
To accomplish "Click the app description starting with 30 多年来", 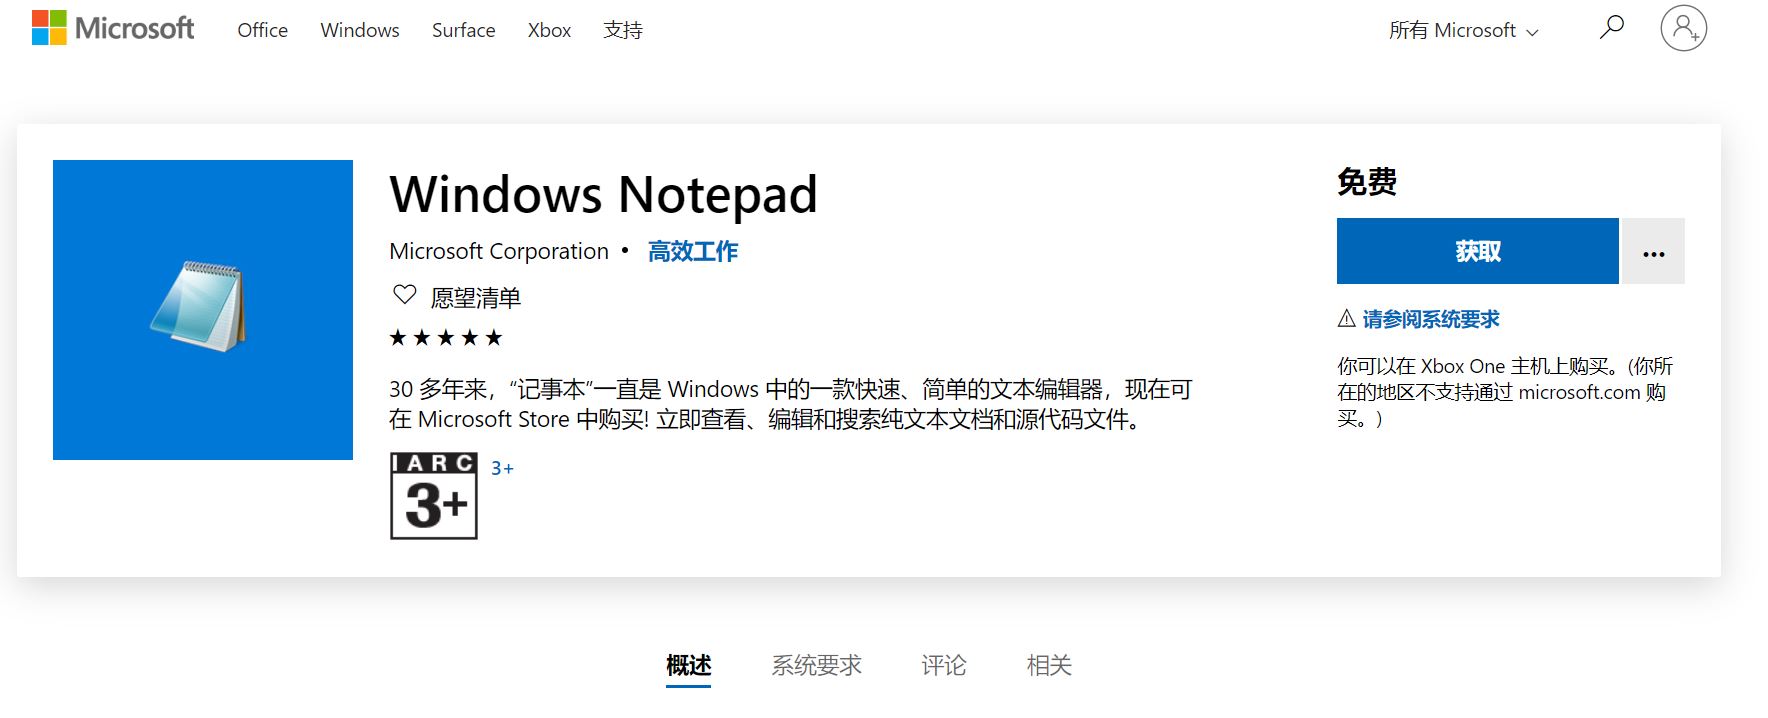I will pos(790,404).
